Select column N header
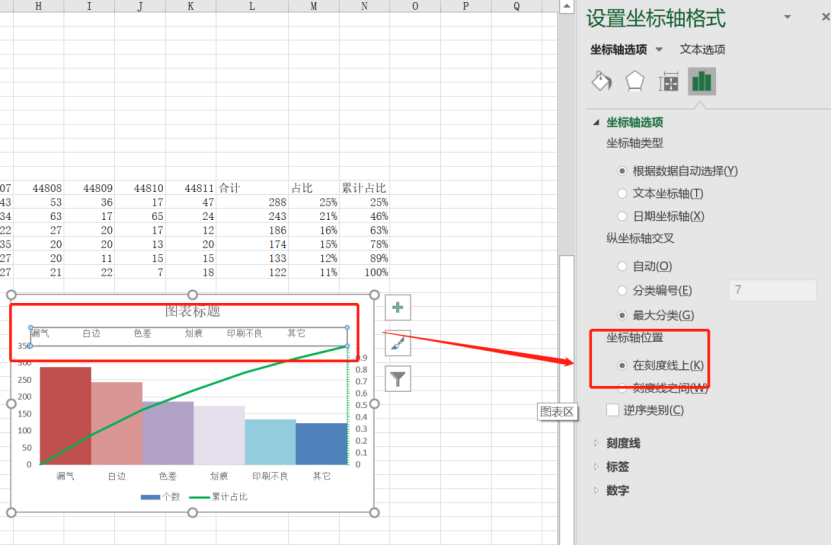This screenshot has width=831, height=546. [364, 6]
